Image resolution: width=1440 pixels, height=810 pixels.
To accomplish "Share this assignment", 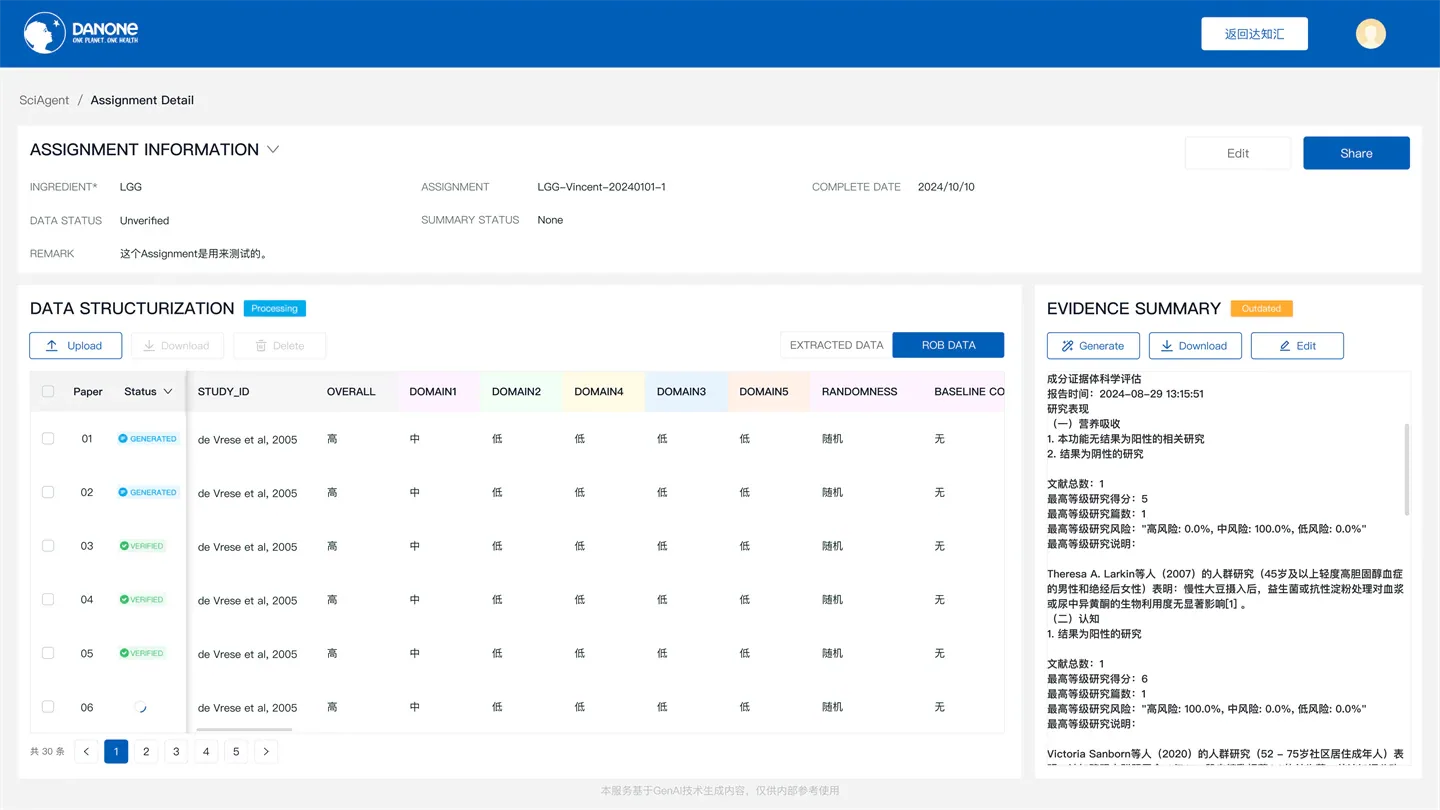I will point(1356,153).
